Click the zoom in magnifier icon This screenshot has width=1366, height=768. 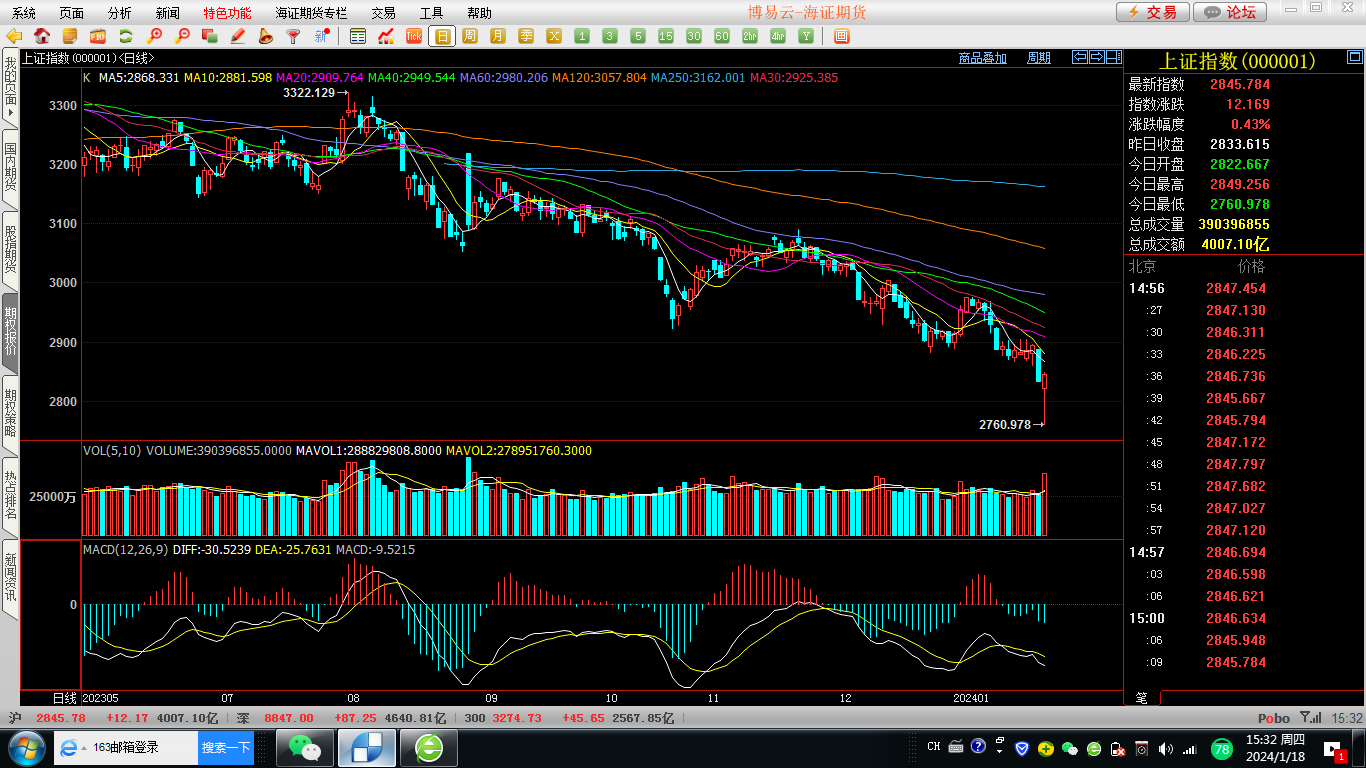pyautogui.click(x=154, y=36)
